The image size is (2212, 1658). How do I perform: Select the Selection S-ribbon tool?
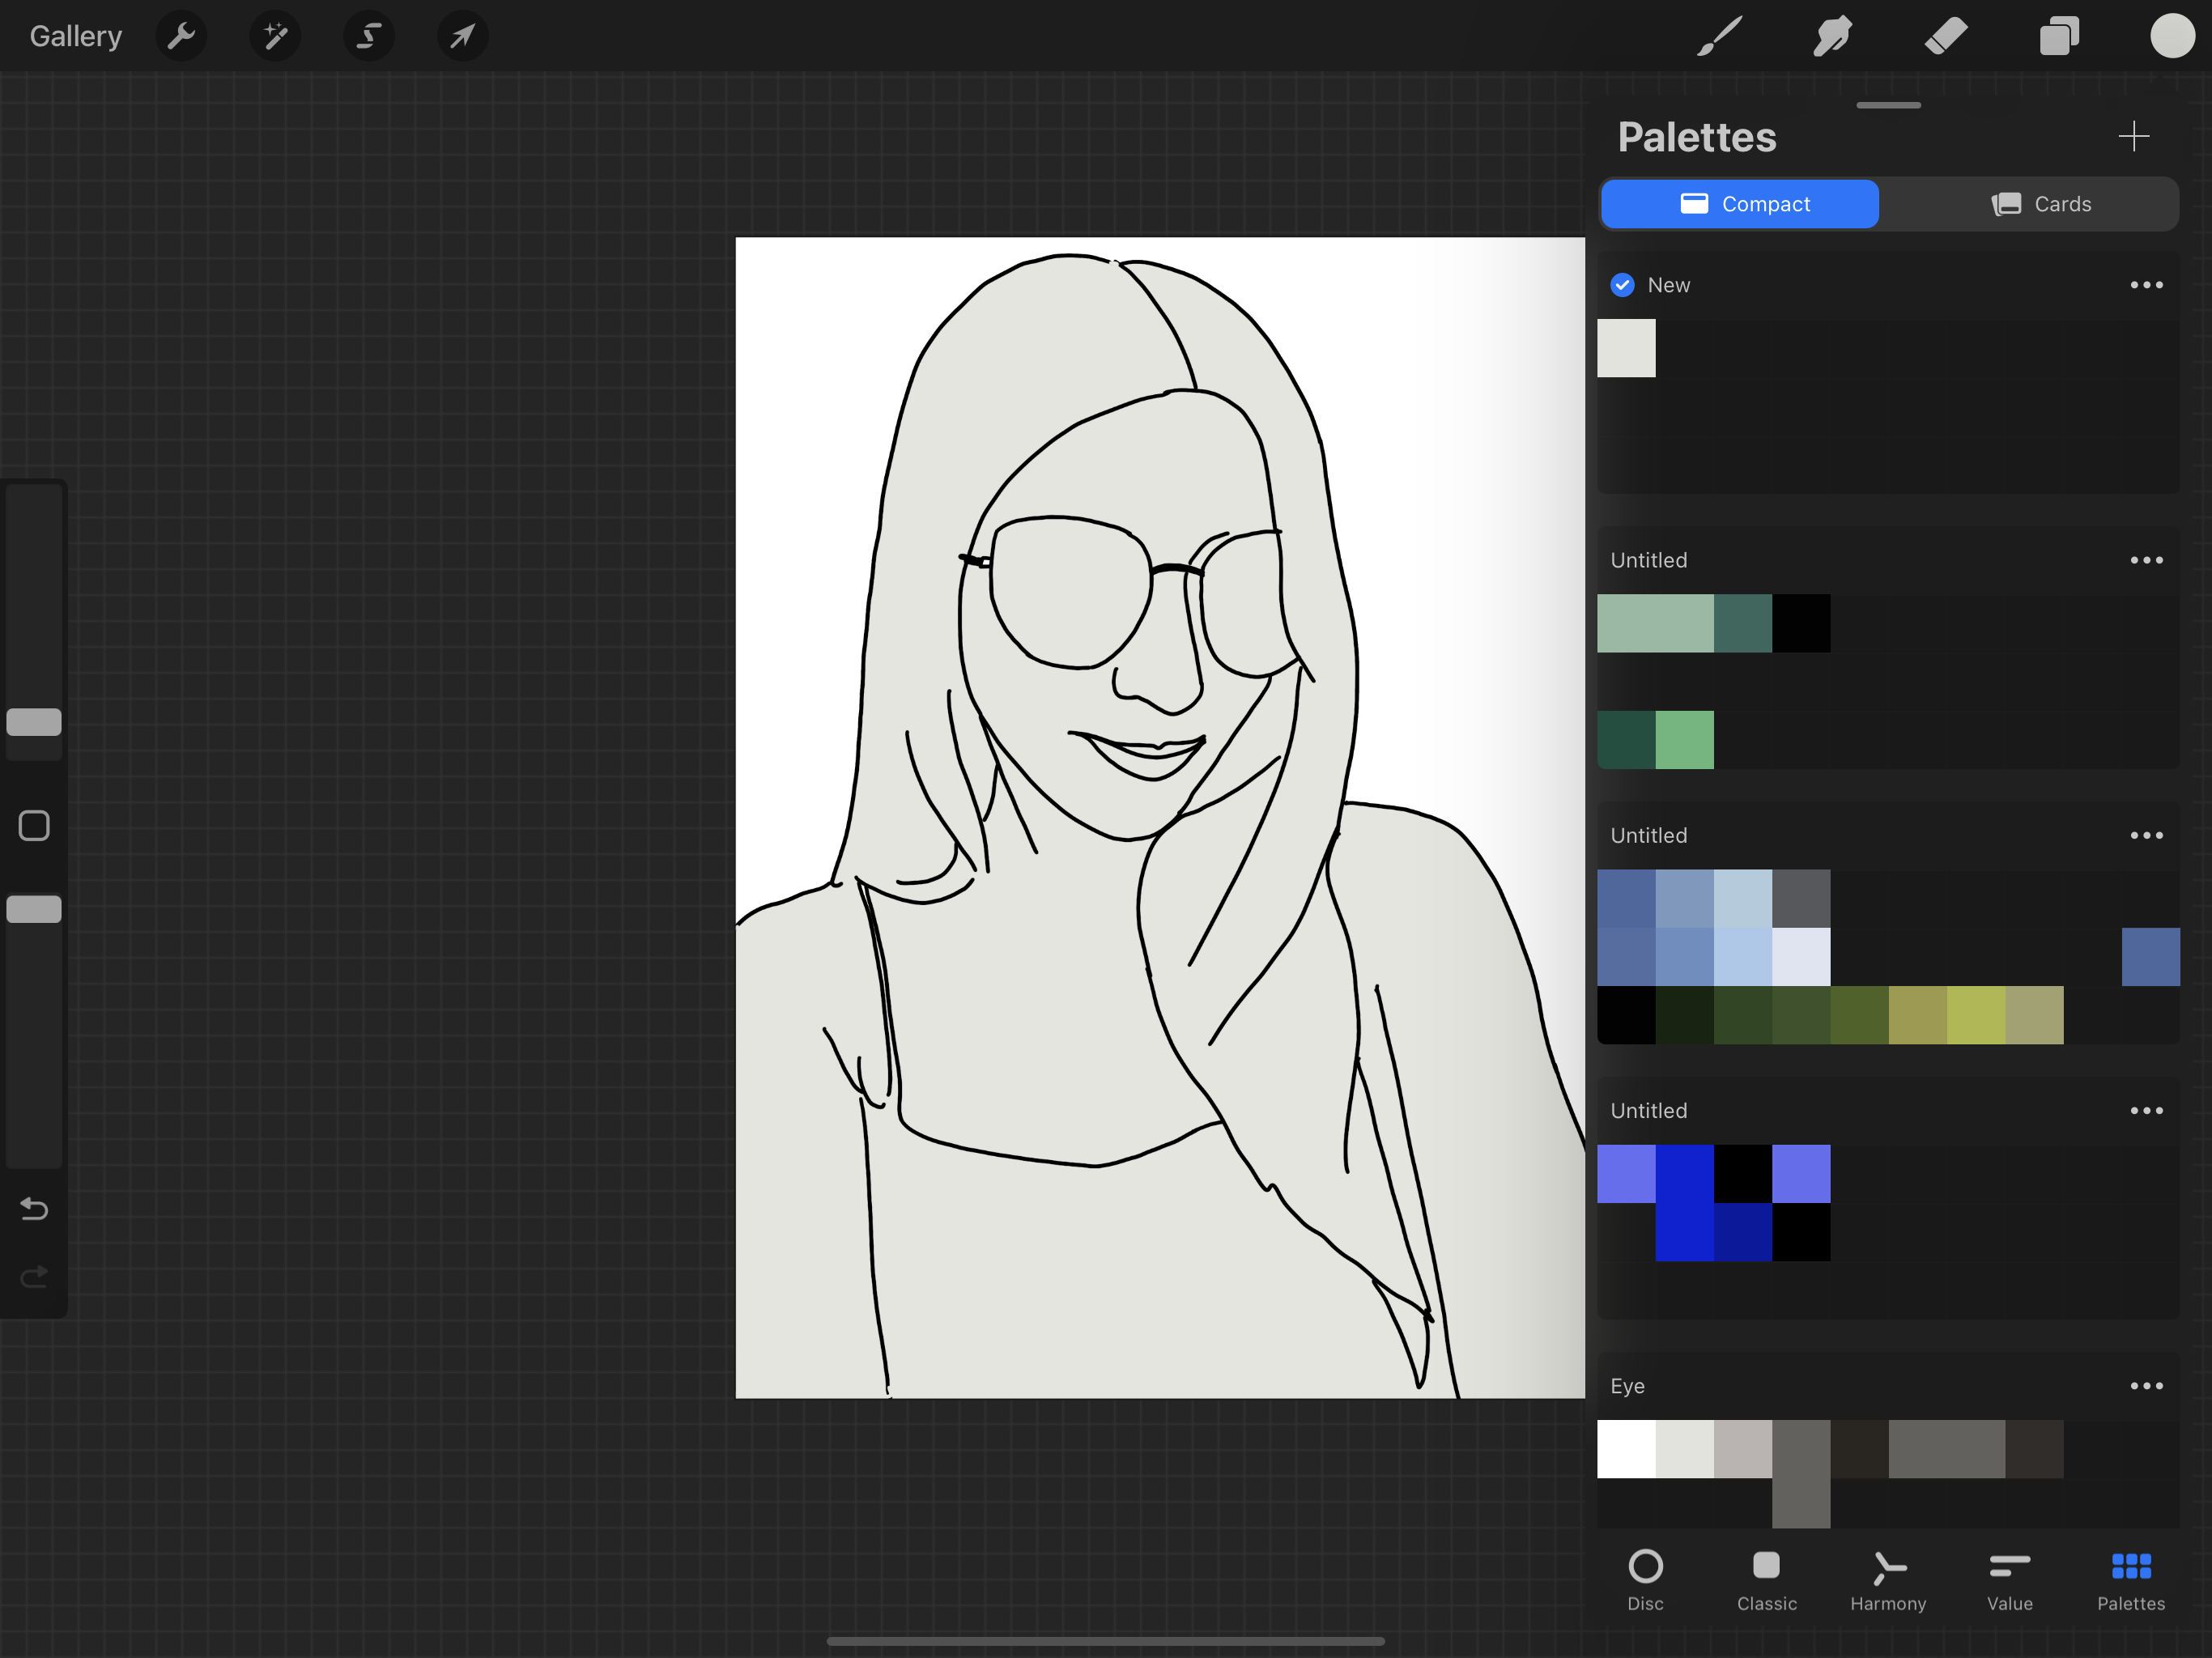click(369, 37)
